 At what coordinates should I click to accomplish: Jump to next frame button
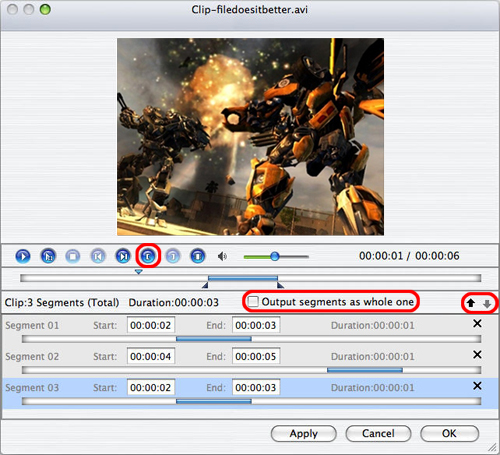(123, 256)
